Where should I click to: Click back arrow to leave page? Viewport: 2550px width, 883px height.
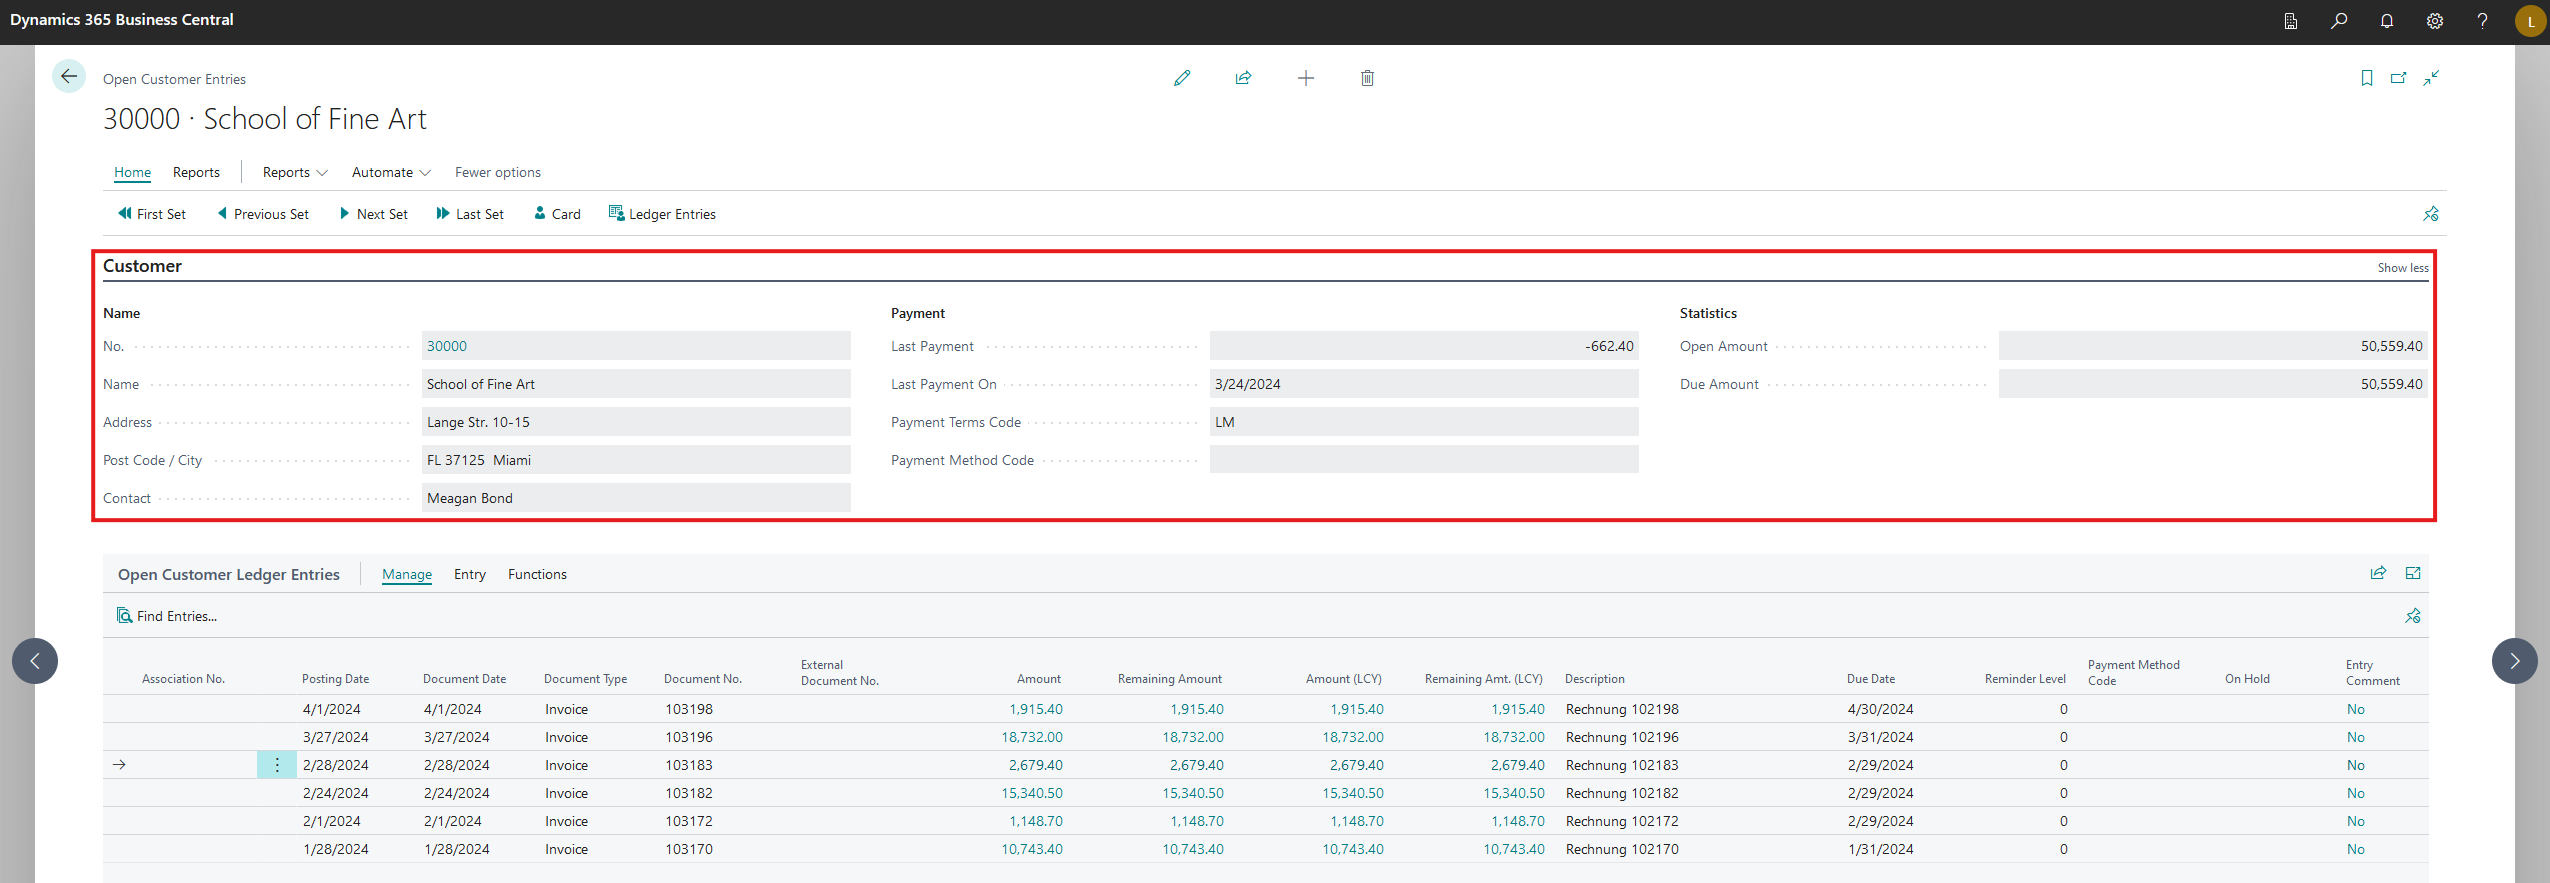click(69, 76)
